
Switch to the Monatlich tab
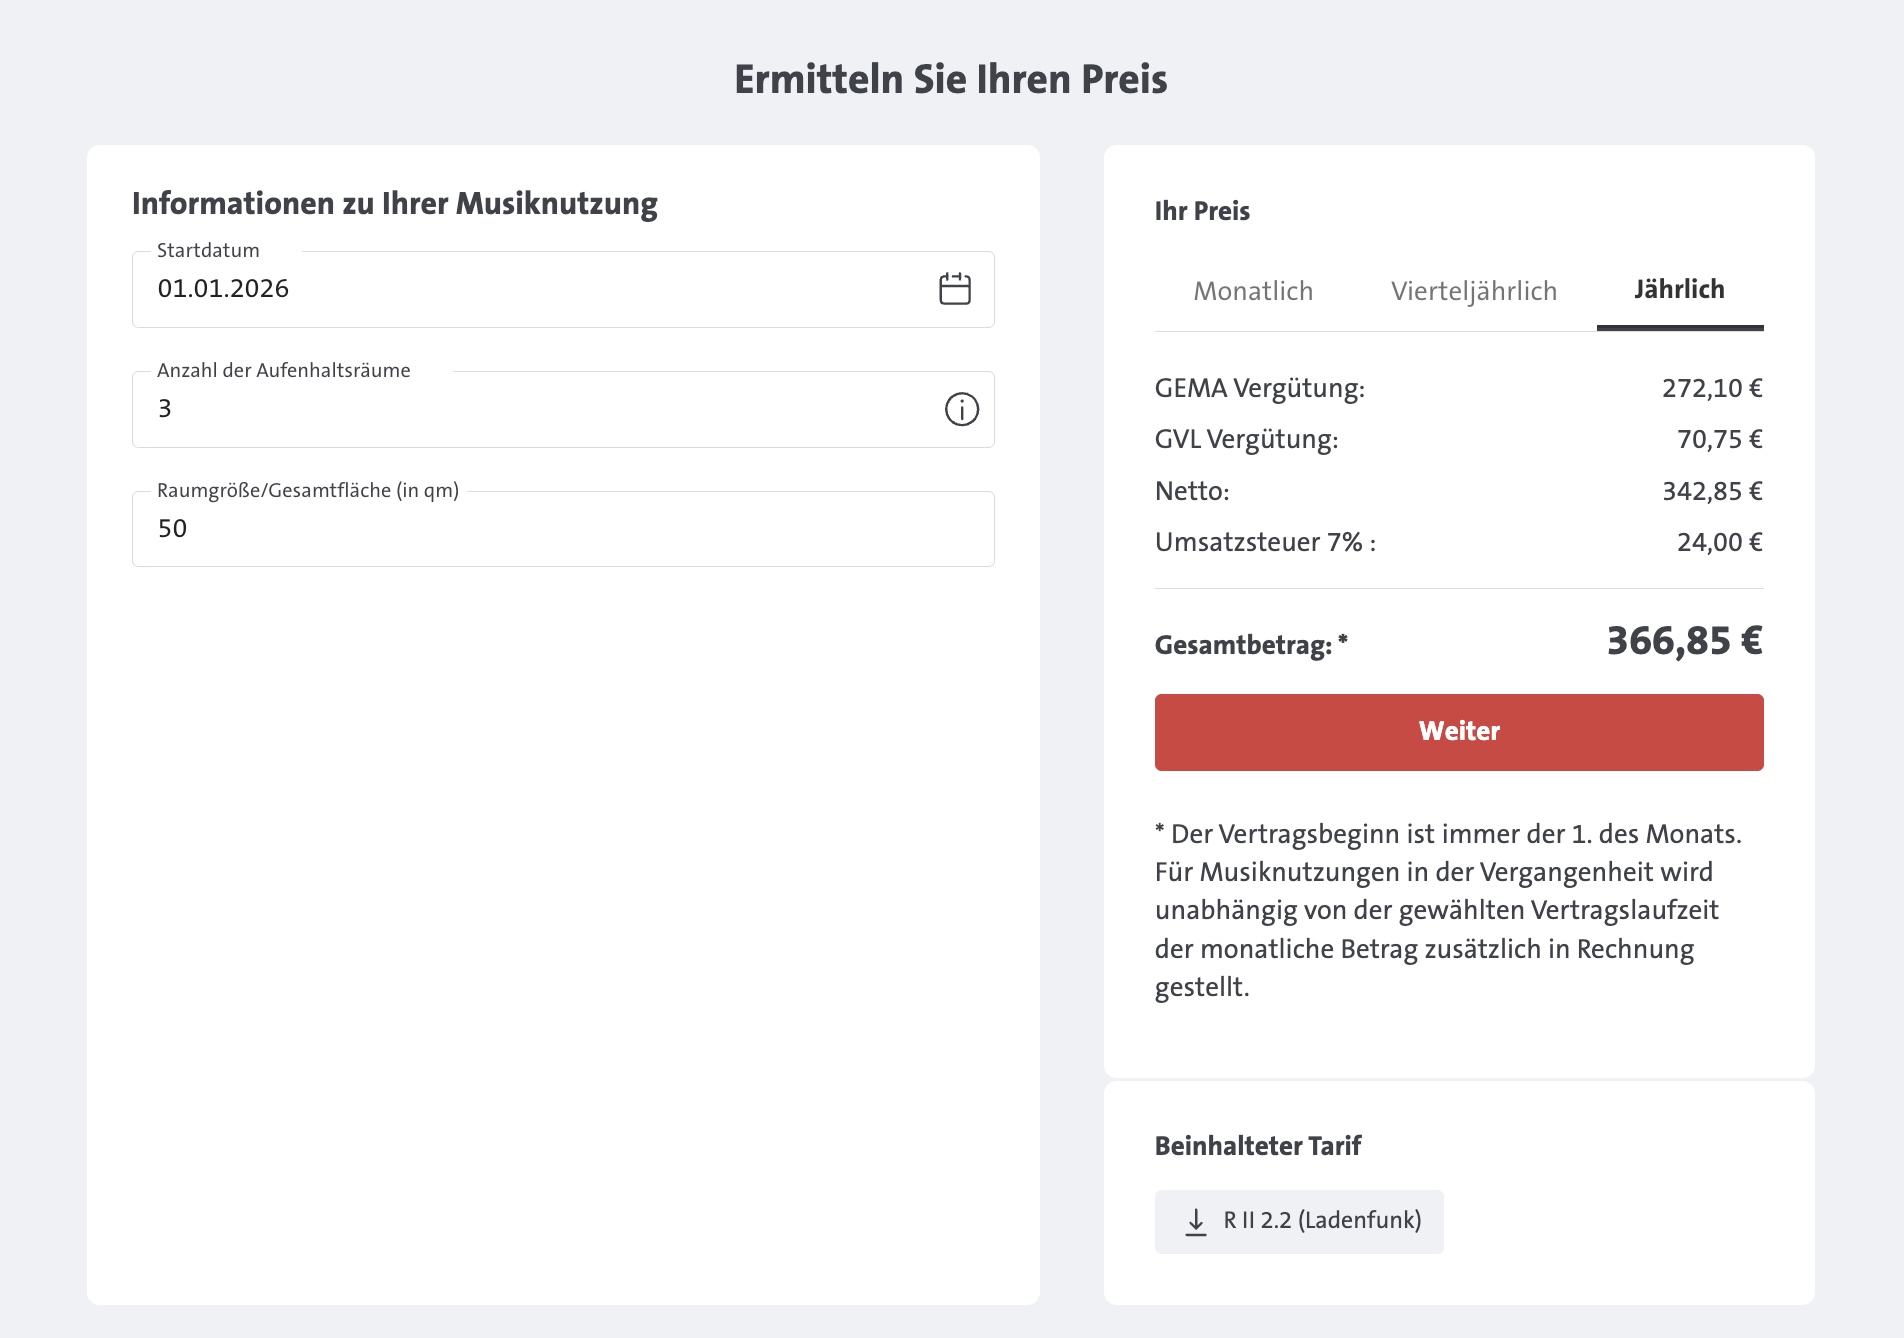1253,291
